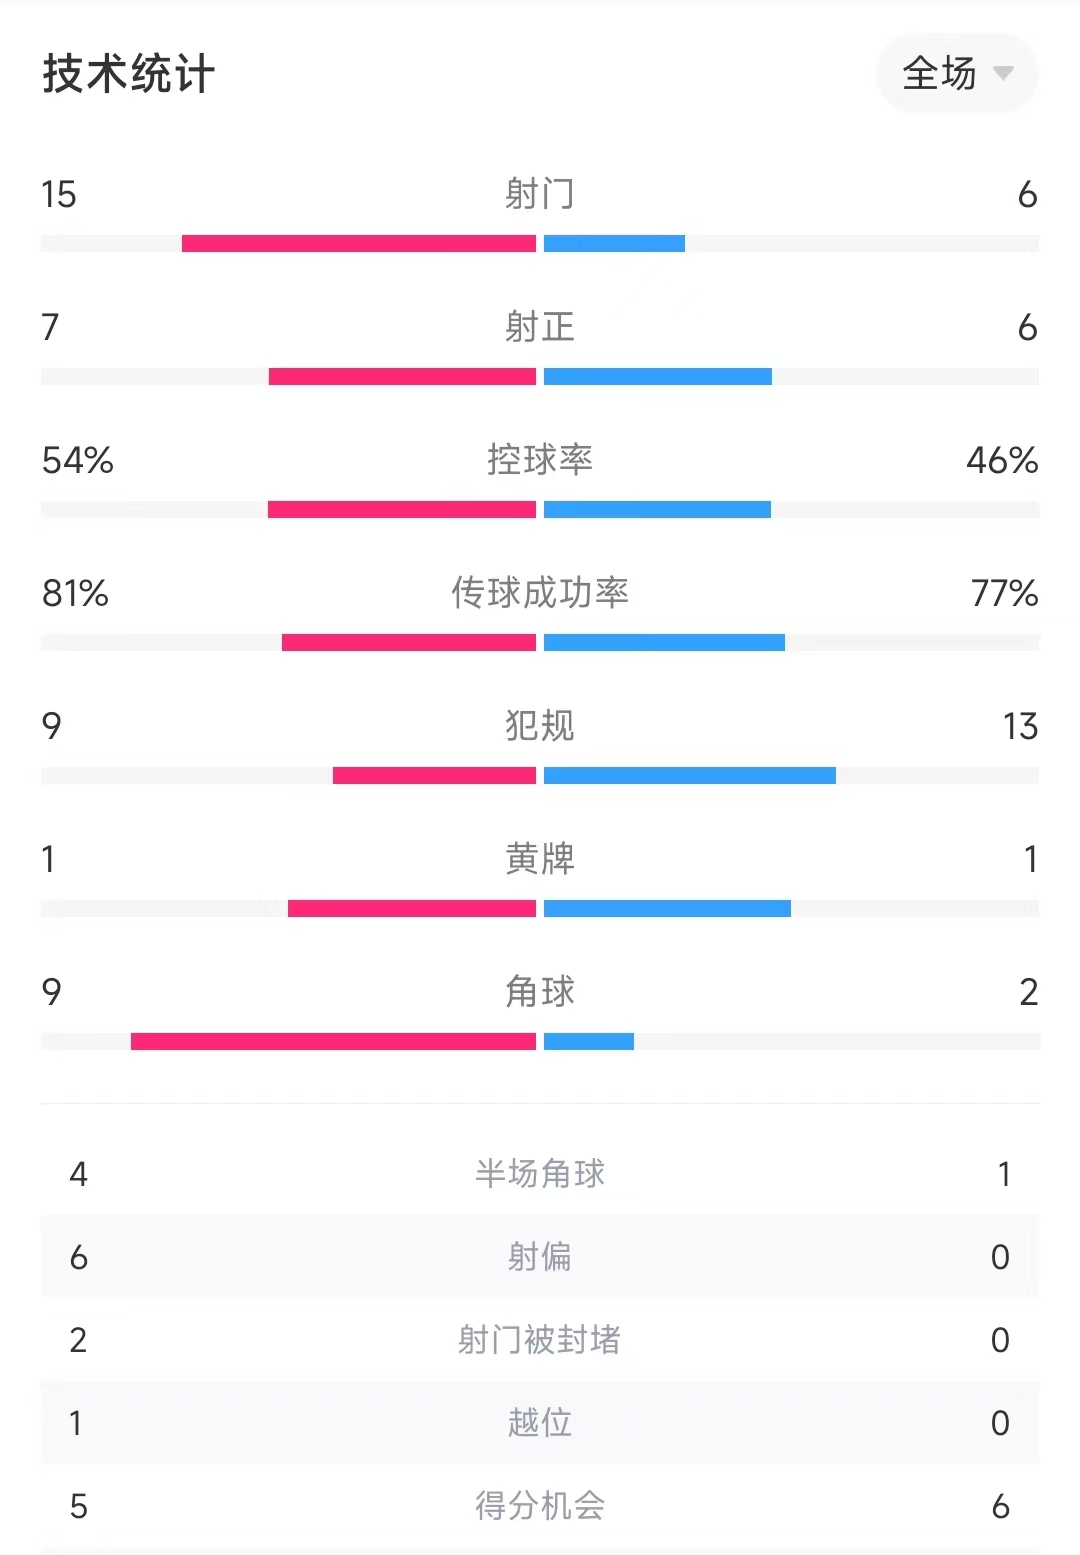The height and width of the screenshot is (1555, 1080).
Task: Click the pink 射正 bar
Action: click(x=402, y=376)
